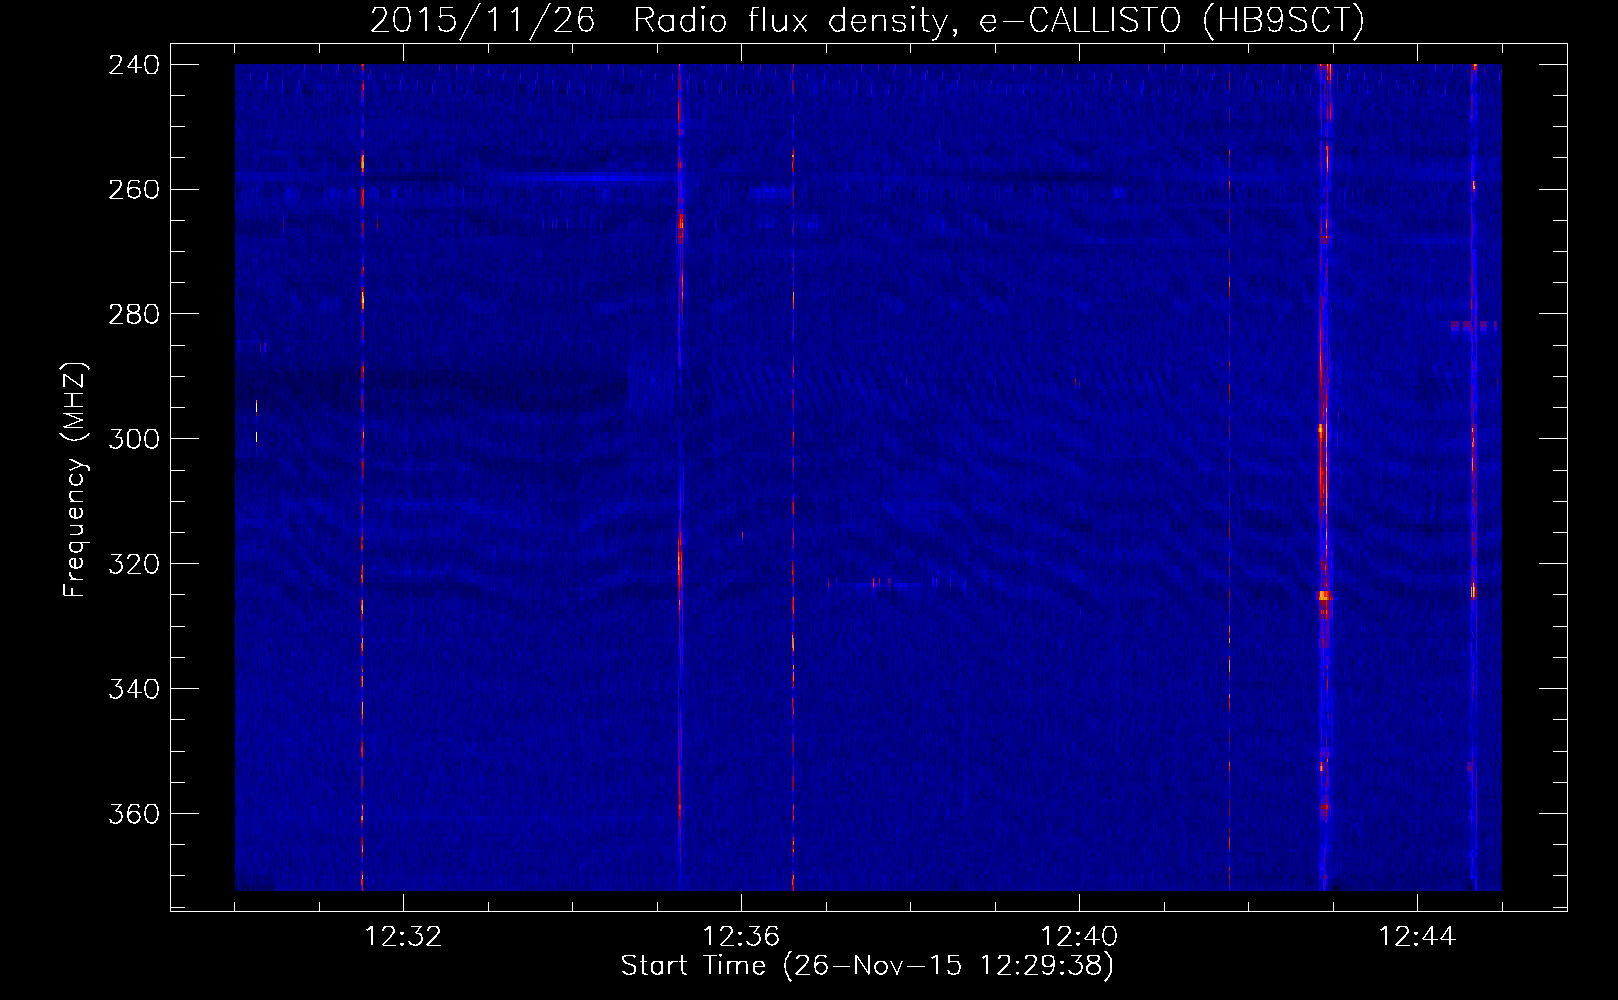Select the 320 frequency tick label
The width and height of the screenshot is (1618, 1000).
(134, 564)
